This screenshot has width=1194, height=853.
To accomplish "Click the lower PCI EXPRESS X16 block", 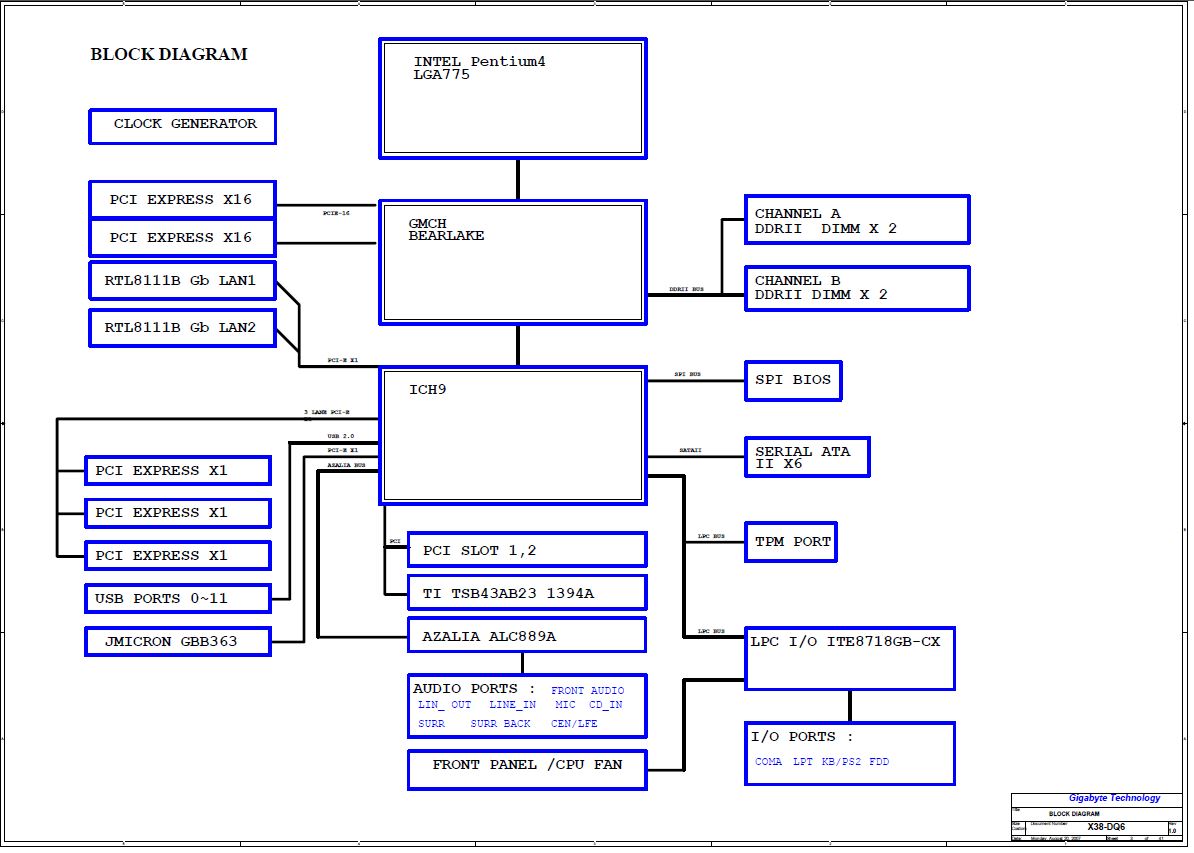I will [x=183, y=238].
